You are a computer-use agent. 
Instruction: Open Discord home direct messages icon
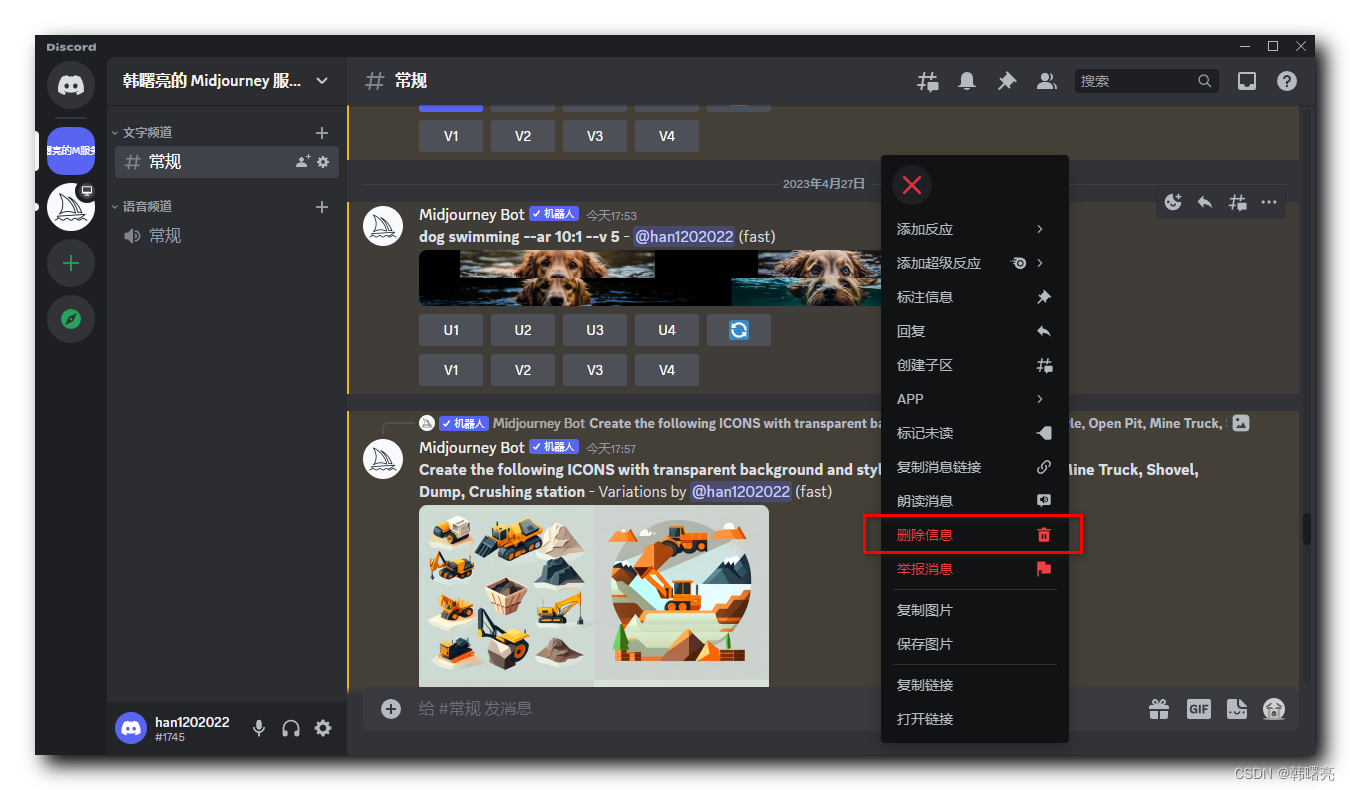click(x=71, y=86)
